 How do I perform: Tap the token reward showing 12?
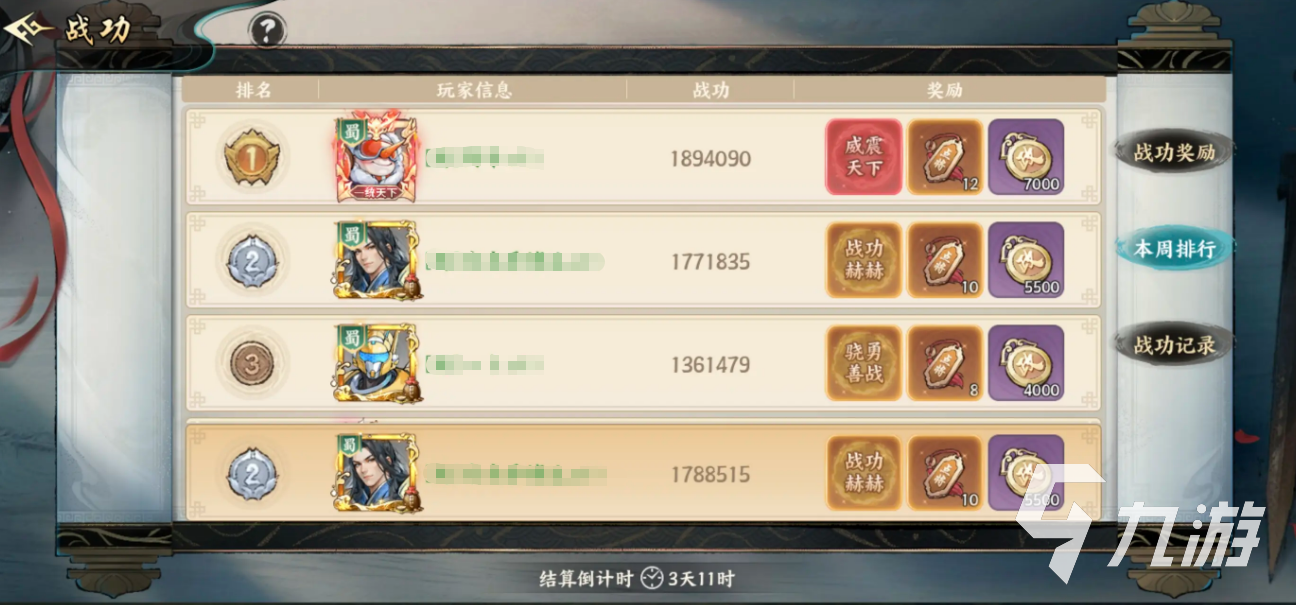[945, 158]
